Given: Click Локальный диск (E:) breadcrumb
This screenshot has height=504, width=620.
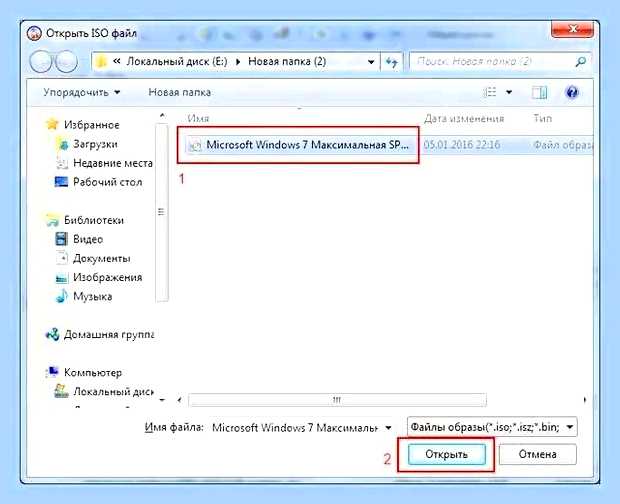Looking at the screenshot, I should (x=177, y=62).
